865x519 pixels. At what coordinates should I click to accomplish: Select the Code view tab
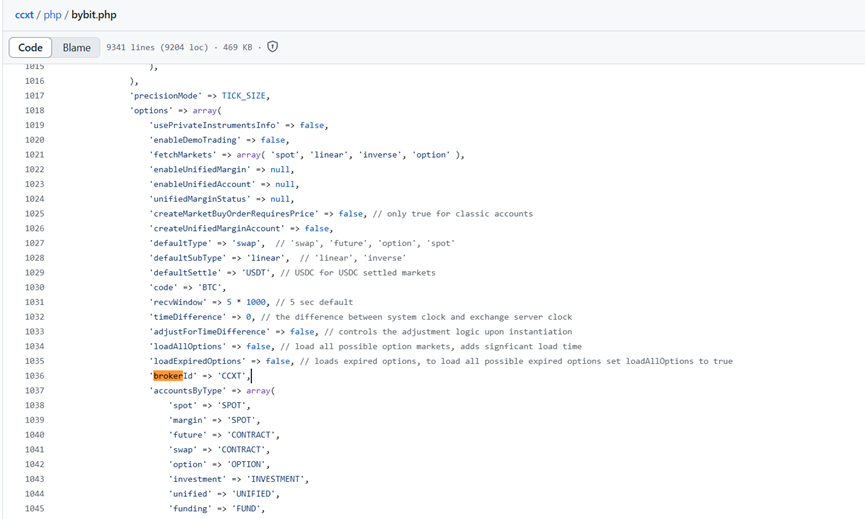(31, 47)
